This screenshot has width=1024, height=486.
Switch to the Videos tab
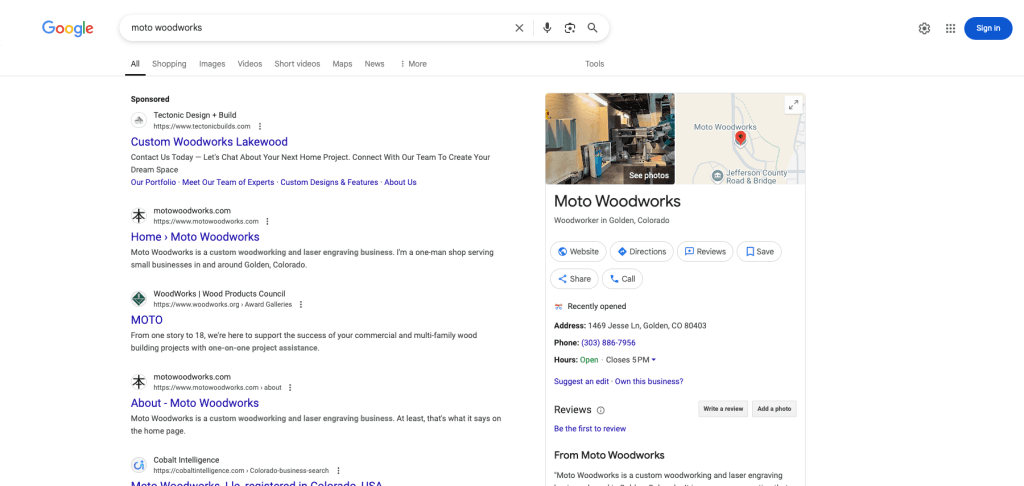(250, 64)
